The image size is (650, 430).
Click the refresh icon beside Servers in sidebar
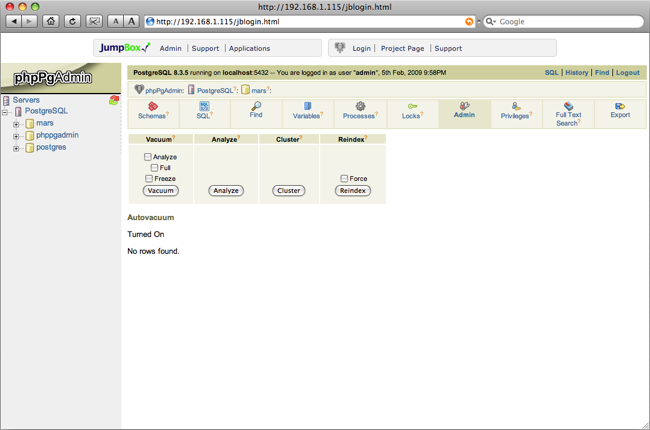[x=114, y=100]
